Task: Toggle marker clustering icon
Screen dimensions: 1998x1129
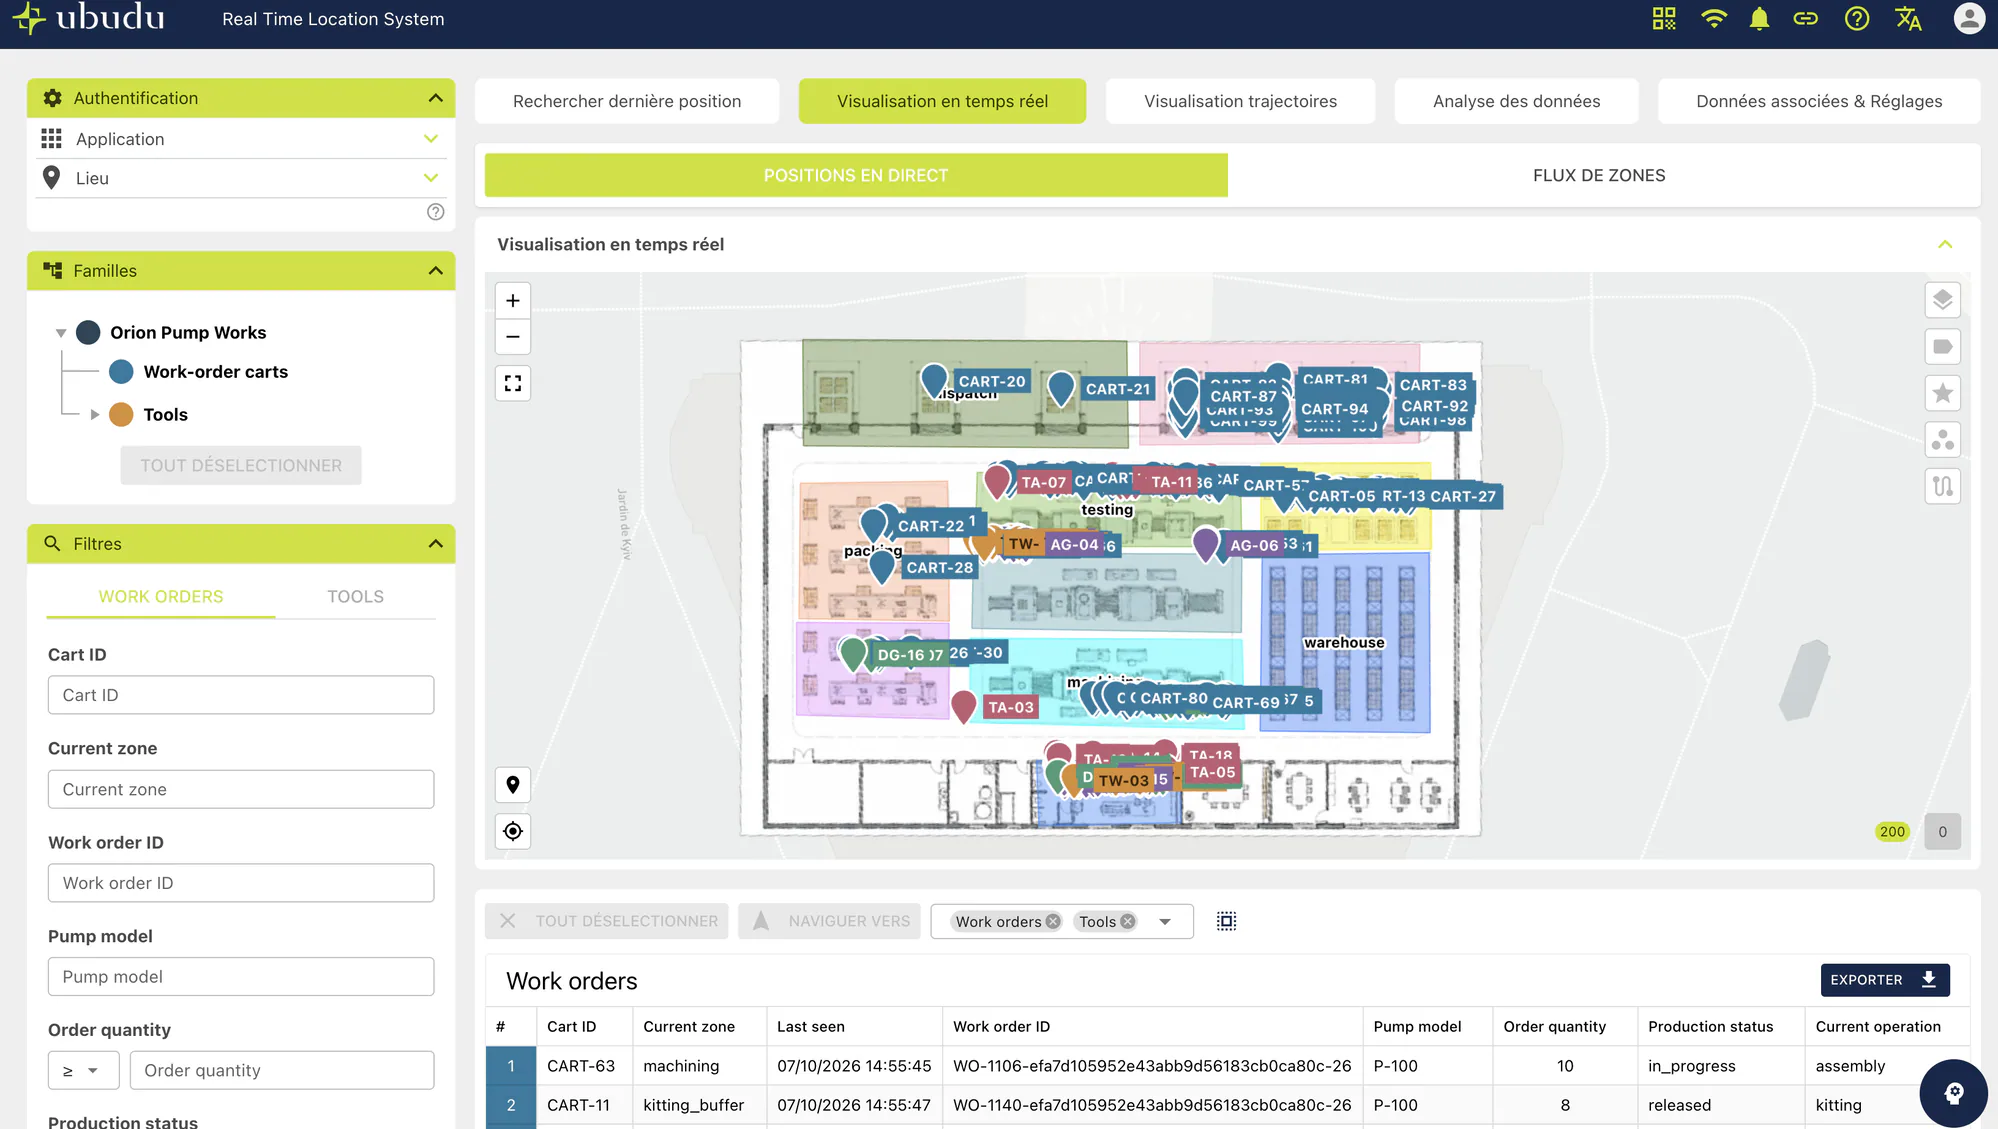Action: pyautogui.click(x=1942, y=440)
